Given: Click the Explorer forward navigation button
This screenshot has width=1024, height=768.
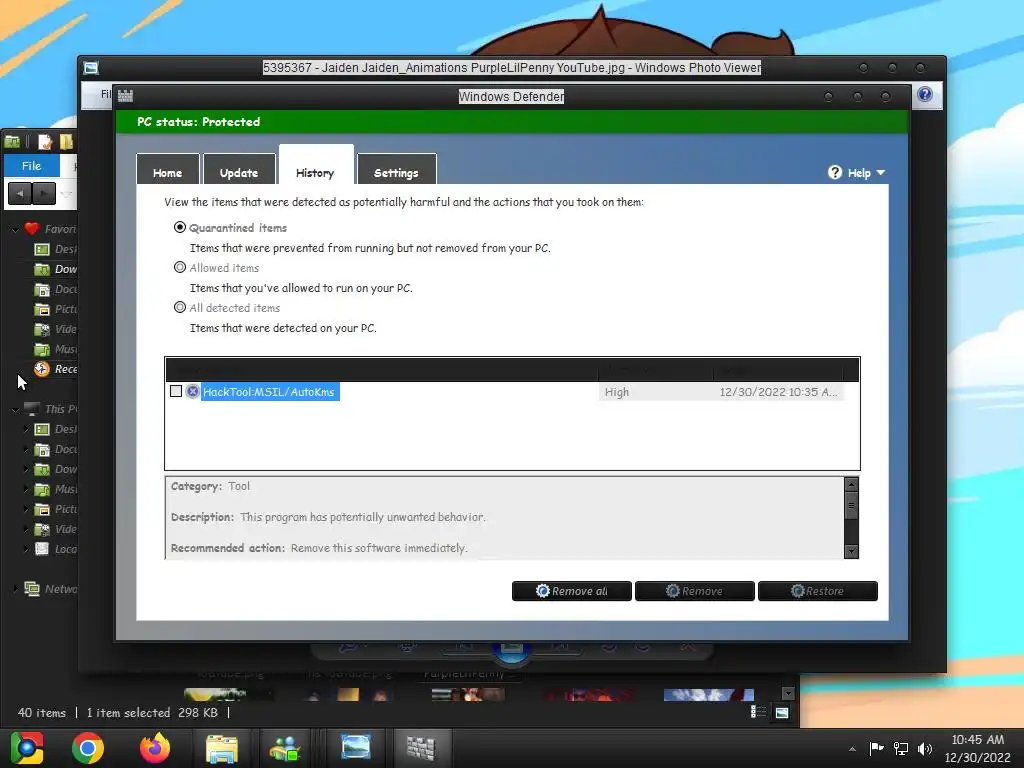Looking at the screenshot, I should [x=44, y=193].
